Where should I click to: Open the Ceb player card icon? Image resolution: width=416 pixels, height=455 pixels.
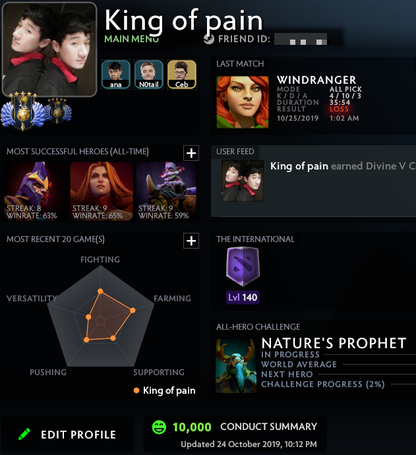click(182, 75)
